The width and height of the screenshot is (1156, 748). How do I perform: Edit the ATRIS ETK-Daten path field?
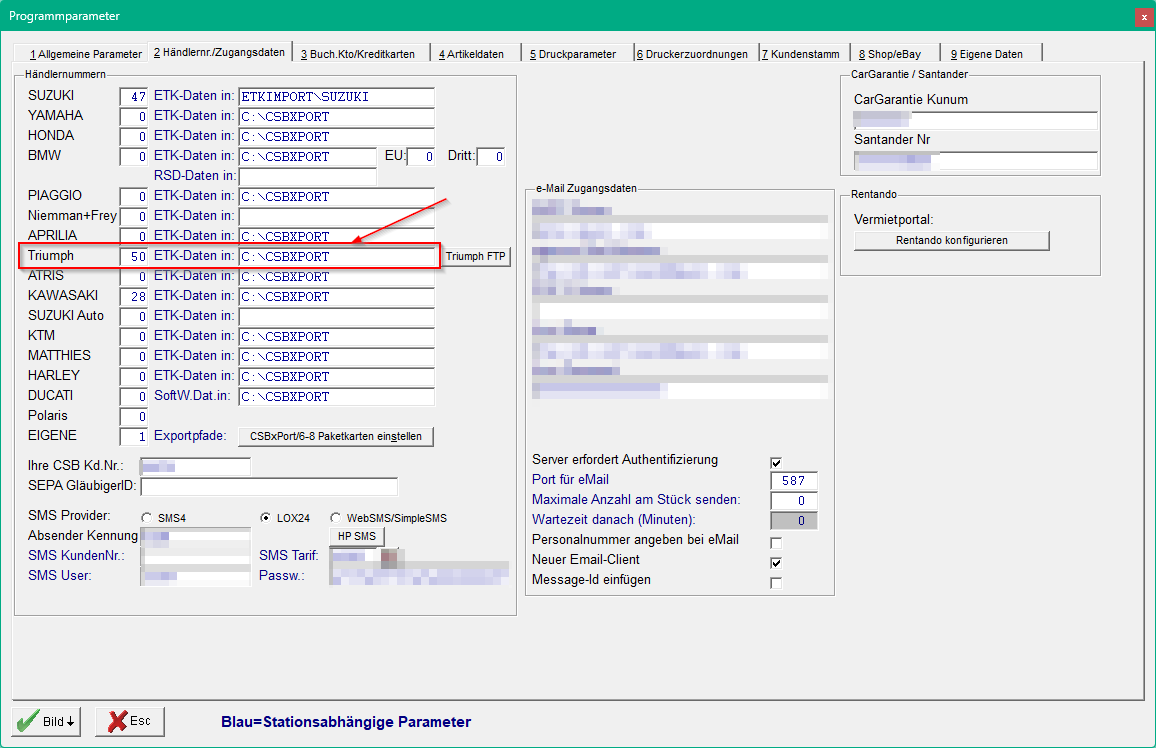coord(336,276)
